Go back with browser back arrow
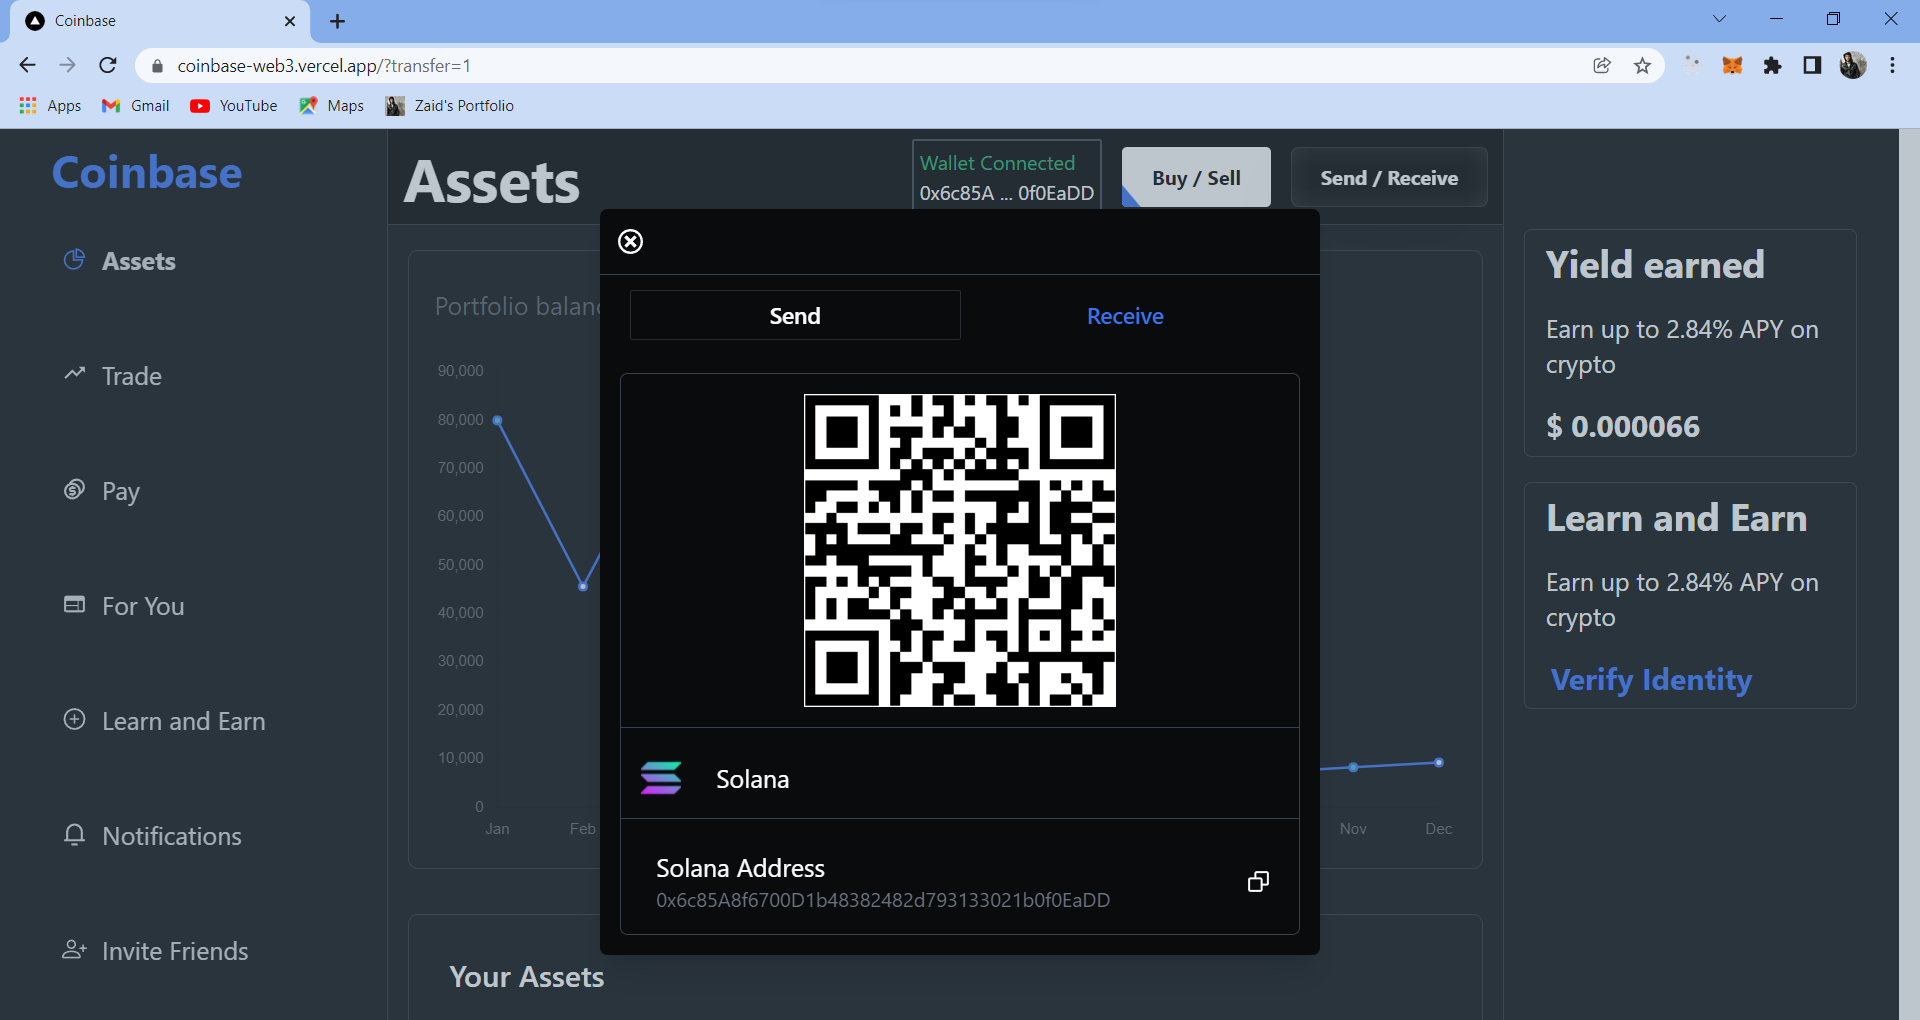Image resolution: width=1920 pixels, height=1020 pixels. click(x=27, y=65)
